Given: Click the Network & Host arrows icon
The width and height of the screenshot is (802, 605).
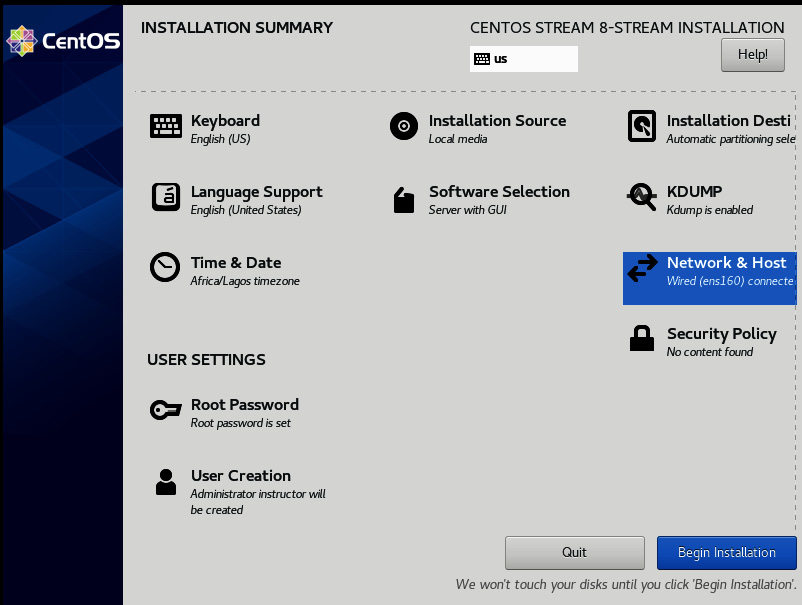Looking at the screenshot, I should pos(642,268).
